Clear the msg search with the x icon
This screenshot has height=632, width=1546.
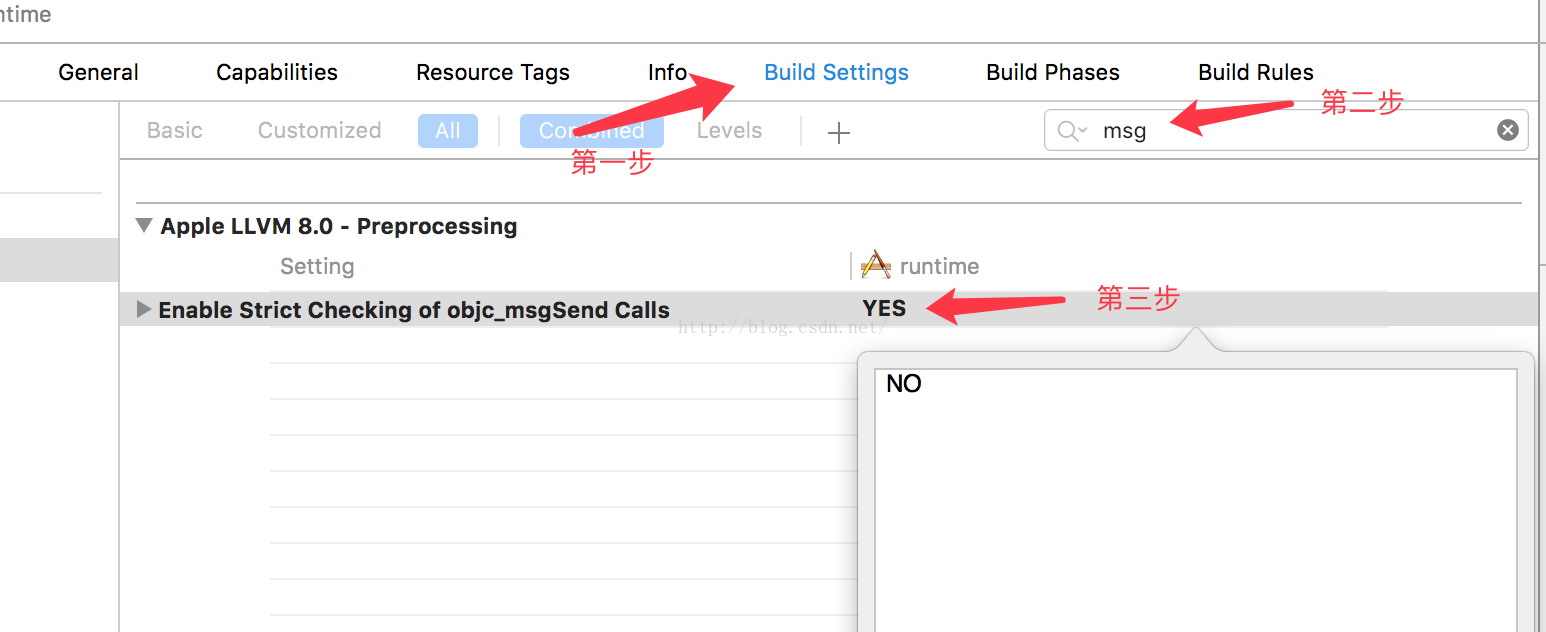click(1507, 130)
